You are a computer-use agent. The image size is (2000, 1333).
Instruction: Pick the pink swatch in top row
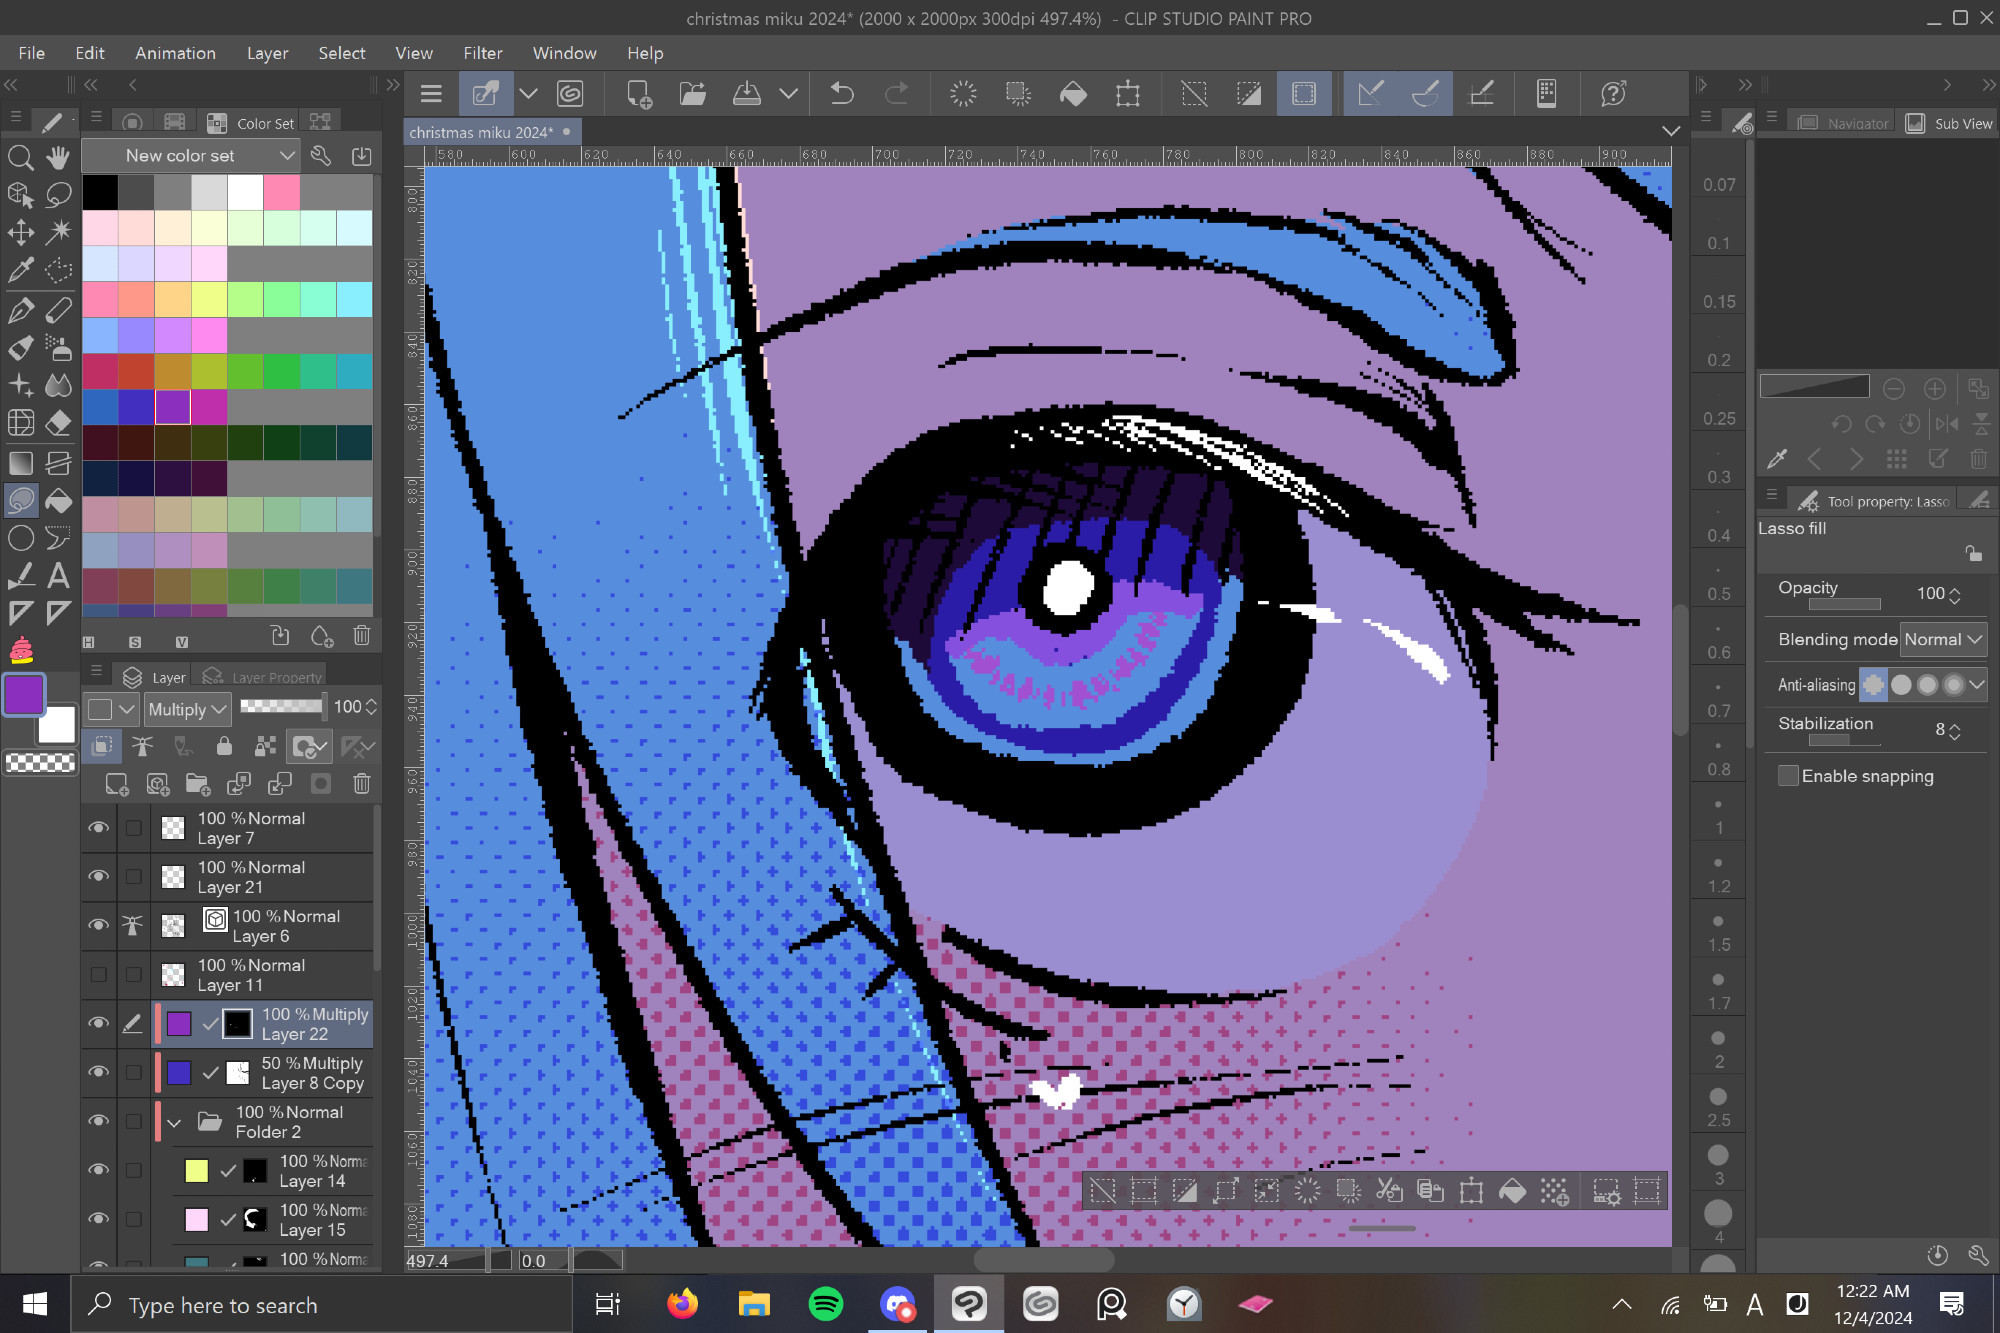[281, 192]
